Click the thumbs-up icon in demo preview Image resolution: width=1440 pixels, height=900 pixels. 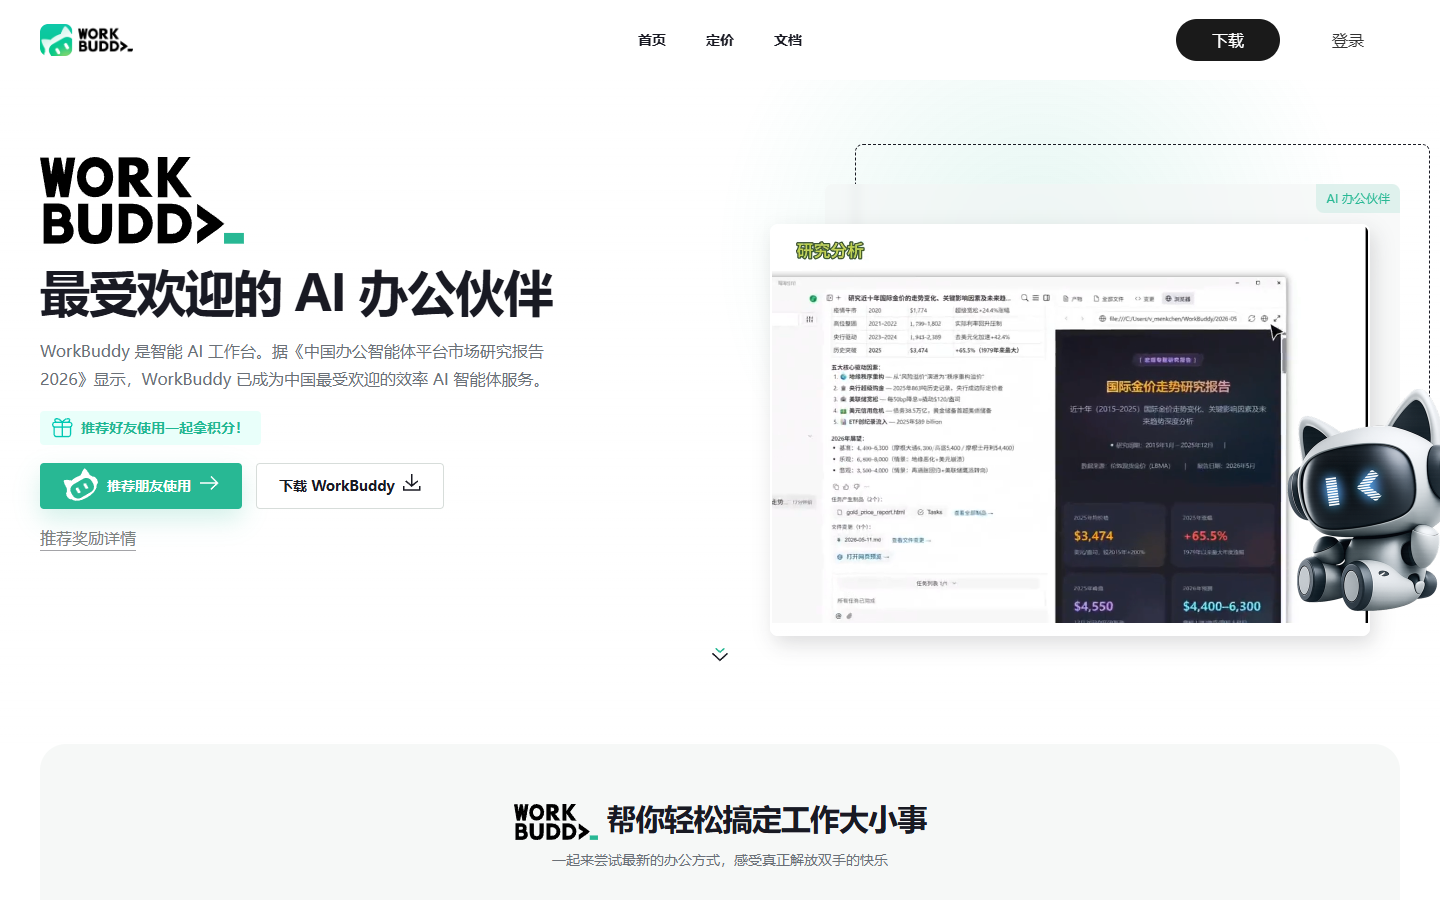tap(846, 487)
